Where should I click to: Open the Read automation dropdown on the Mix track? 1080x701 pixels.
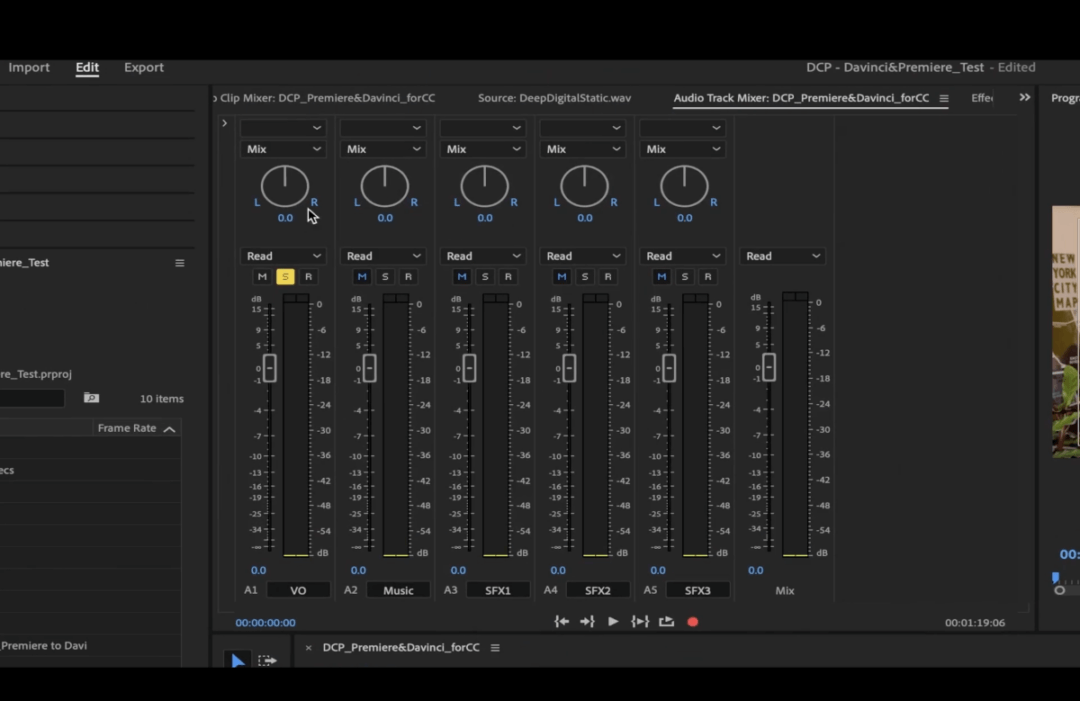pos(782,255)
